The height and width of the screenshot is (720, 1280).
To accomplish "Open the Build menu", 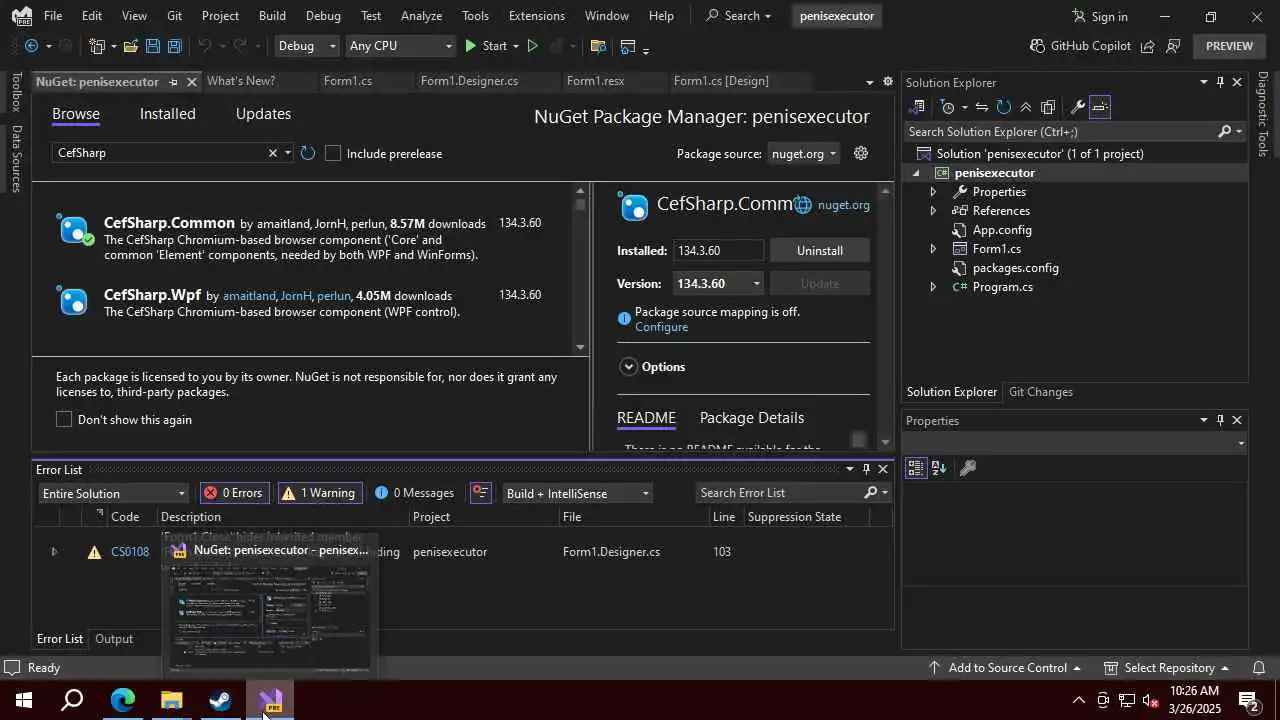I will pyautogui.click(x=272, y=16).
